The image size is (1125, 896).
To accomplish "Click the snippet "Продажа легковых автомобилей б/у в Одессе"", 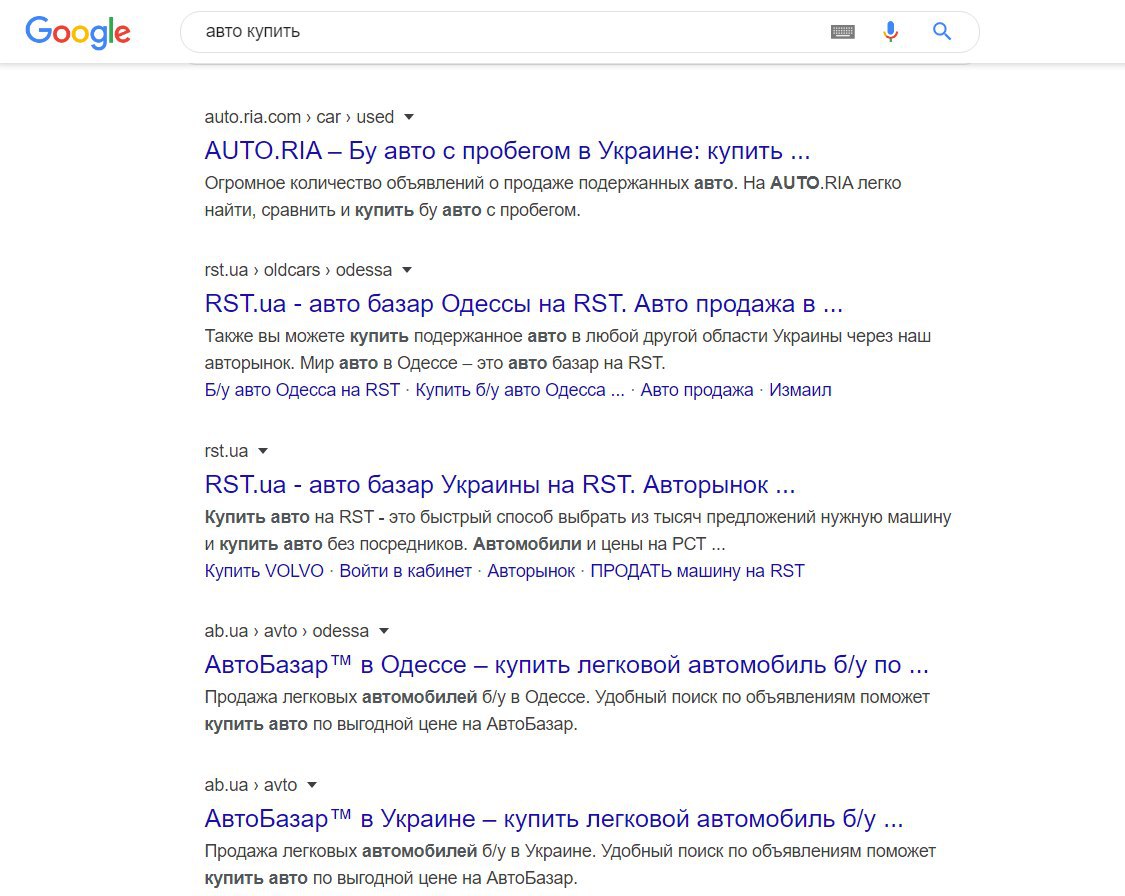I will pyautogui.click(x=567, y=710).
